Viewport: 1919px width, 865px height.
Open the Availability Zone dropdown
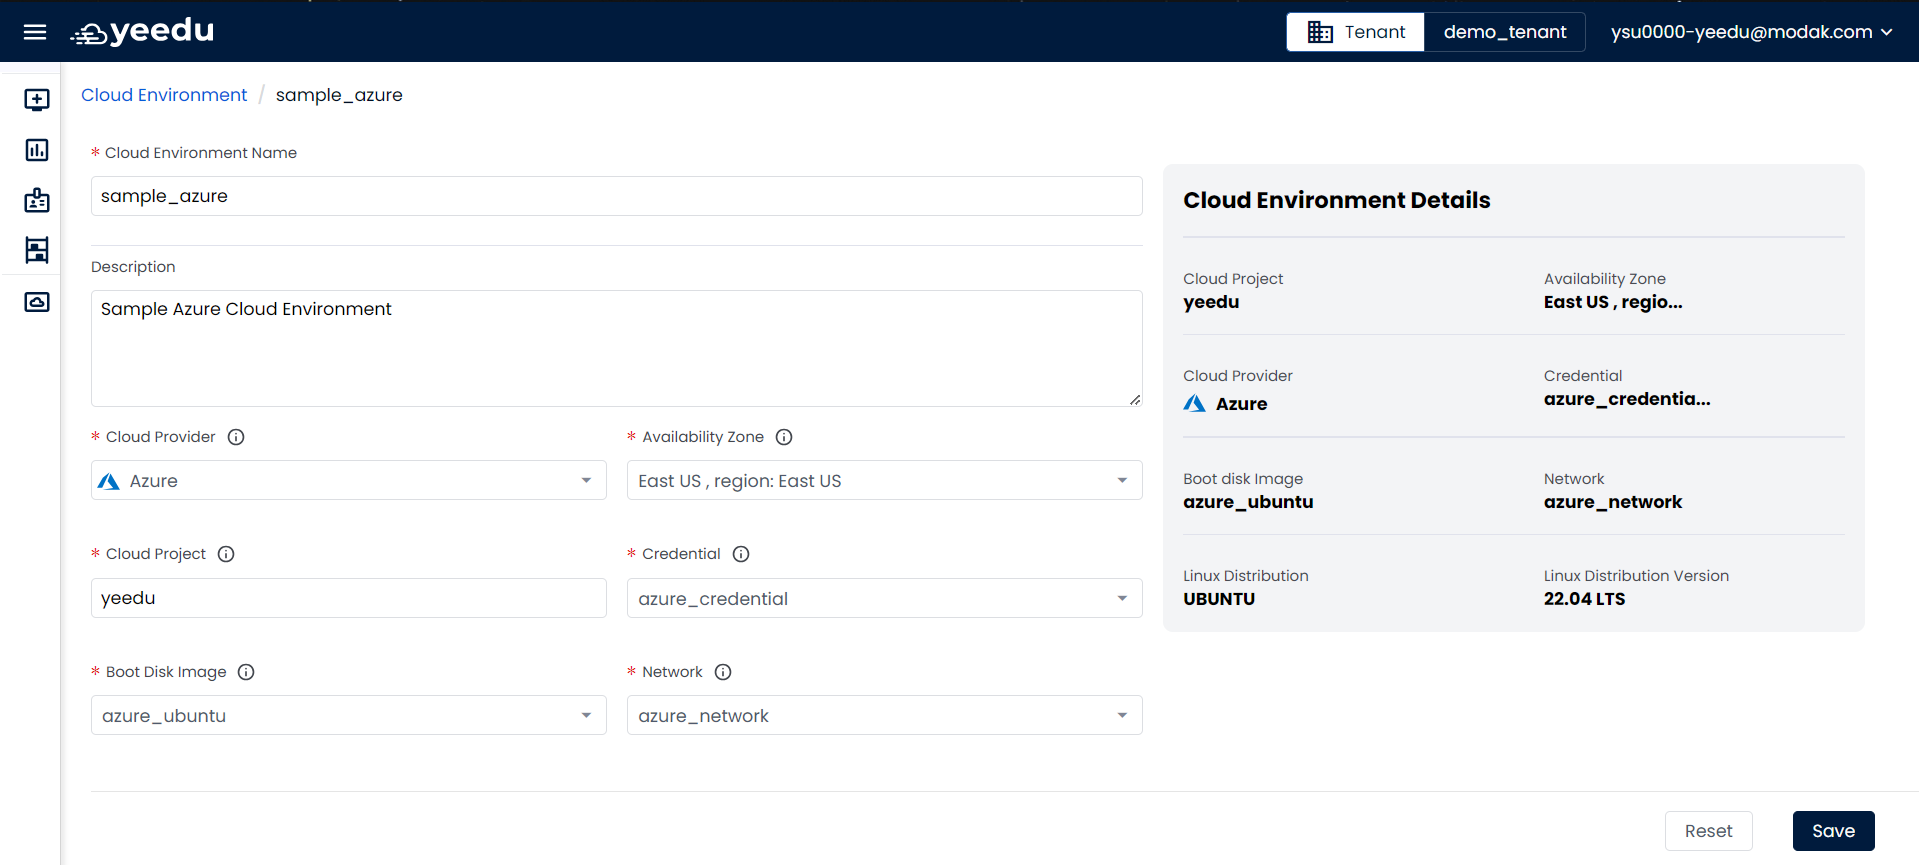(885, 480)
